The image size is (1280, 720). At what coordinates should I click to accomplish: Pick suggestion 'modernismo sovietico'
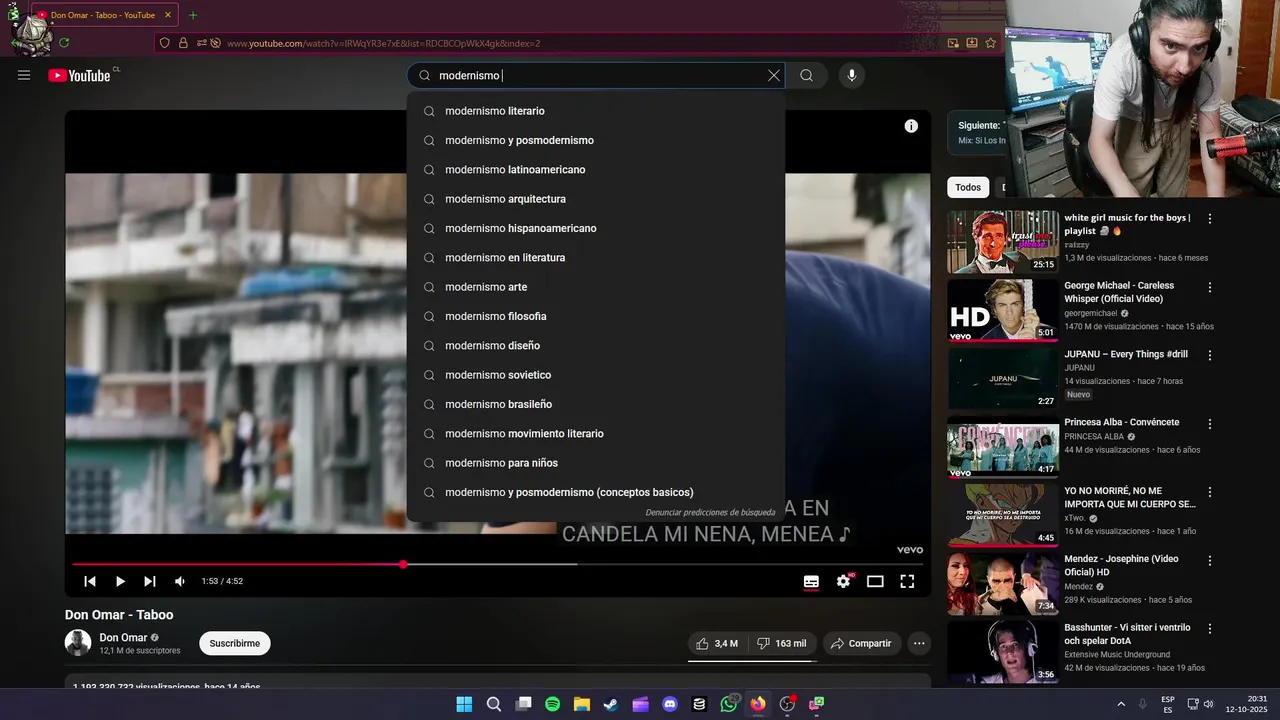pyautogui.click(x=595, y=375)
